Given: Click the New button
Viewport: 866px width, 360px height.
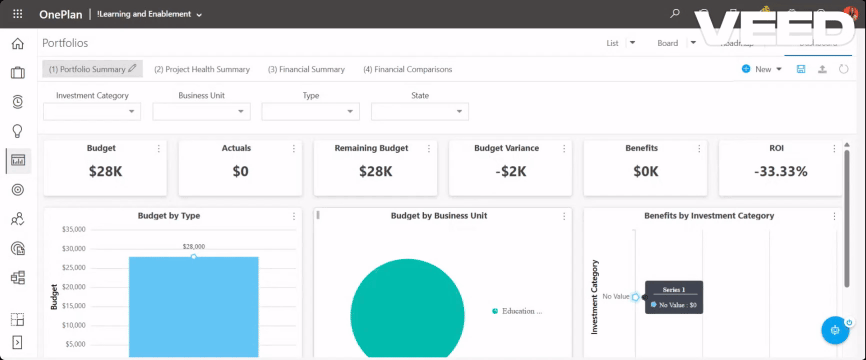Looking at the screenshot, I should pos(762,69).
